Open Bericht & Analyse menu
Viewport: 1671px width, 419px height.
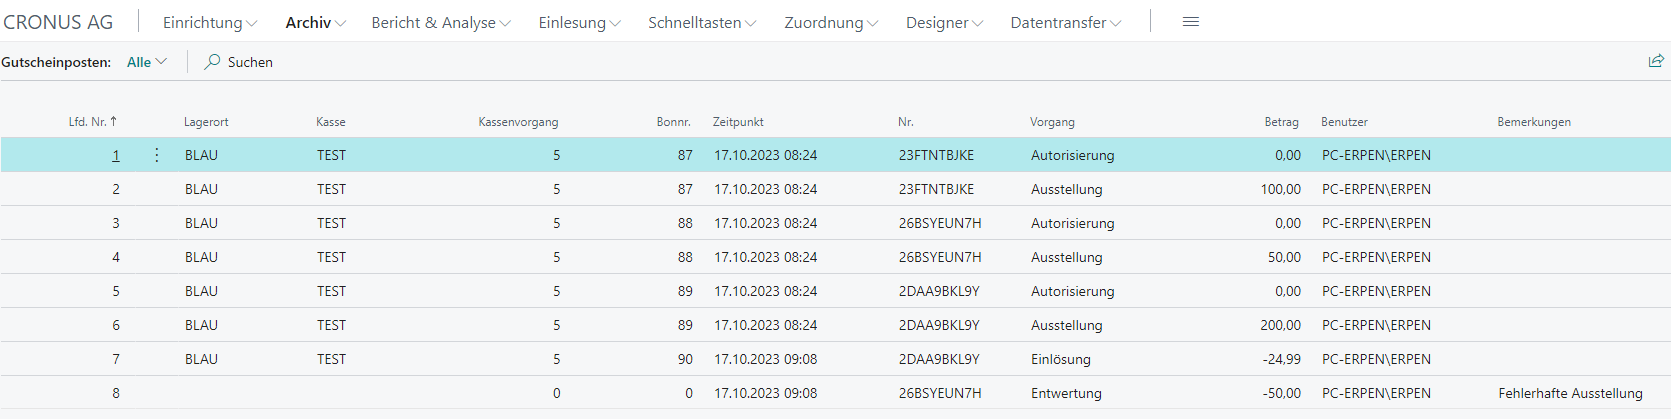tap(440, 22)
